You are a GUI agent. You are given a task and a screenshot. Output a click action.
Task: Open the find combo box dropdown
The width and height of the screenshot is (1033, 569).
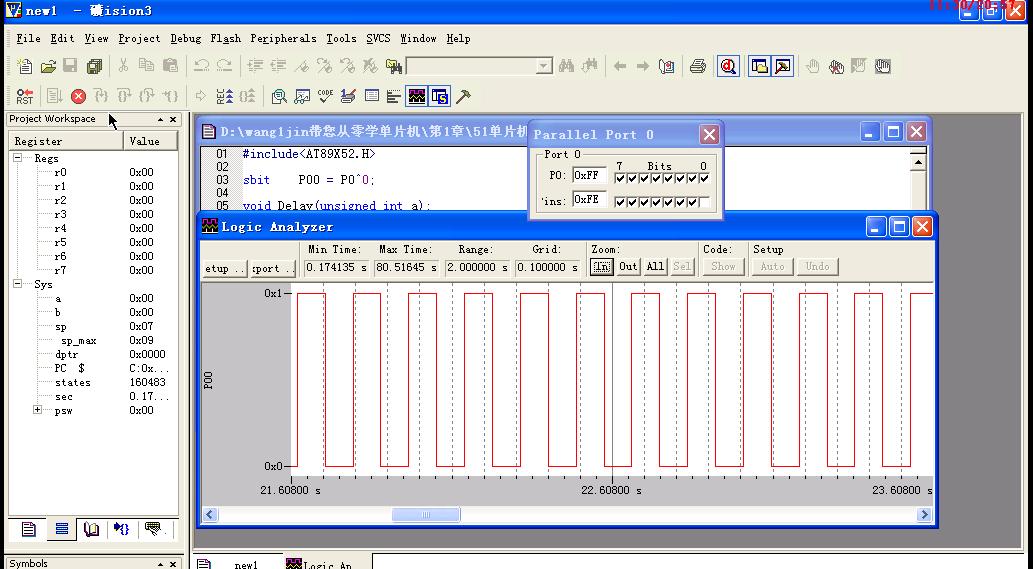(x=544, y=66)
